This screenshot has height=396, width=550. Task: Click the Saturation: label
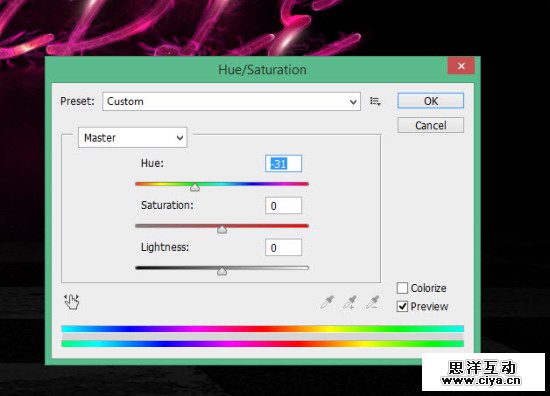click(x=167, y=205)
